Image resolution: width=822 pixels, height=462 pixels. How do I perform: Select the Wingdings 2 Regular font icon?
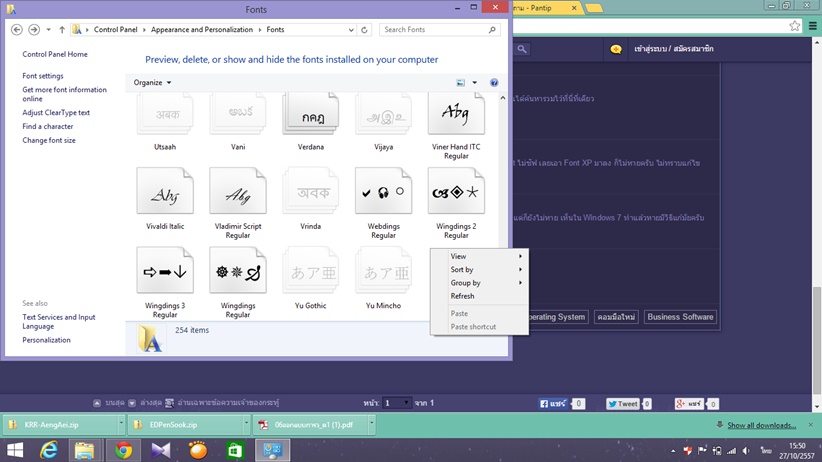pyautogui.click(x=456, y=192)
